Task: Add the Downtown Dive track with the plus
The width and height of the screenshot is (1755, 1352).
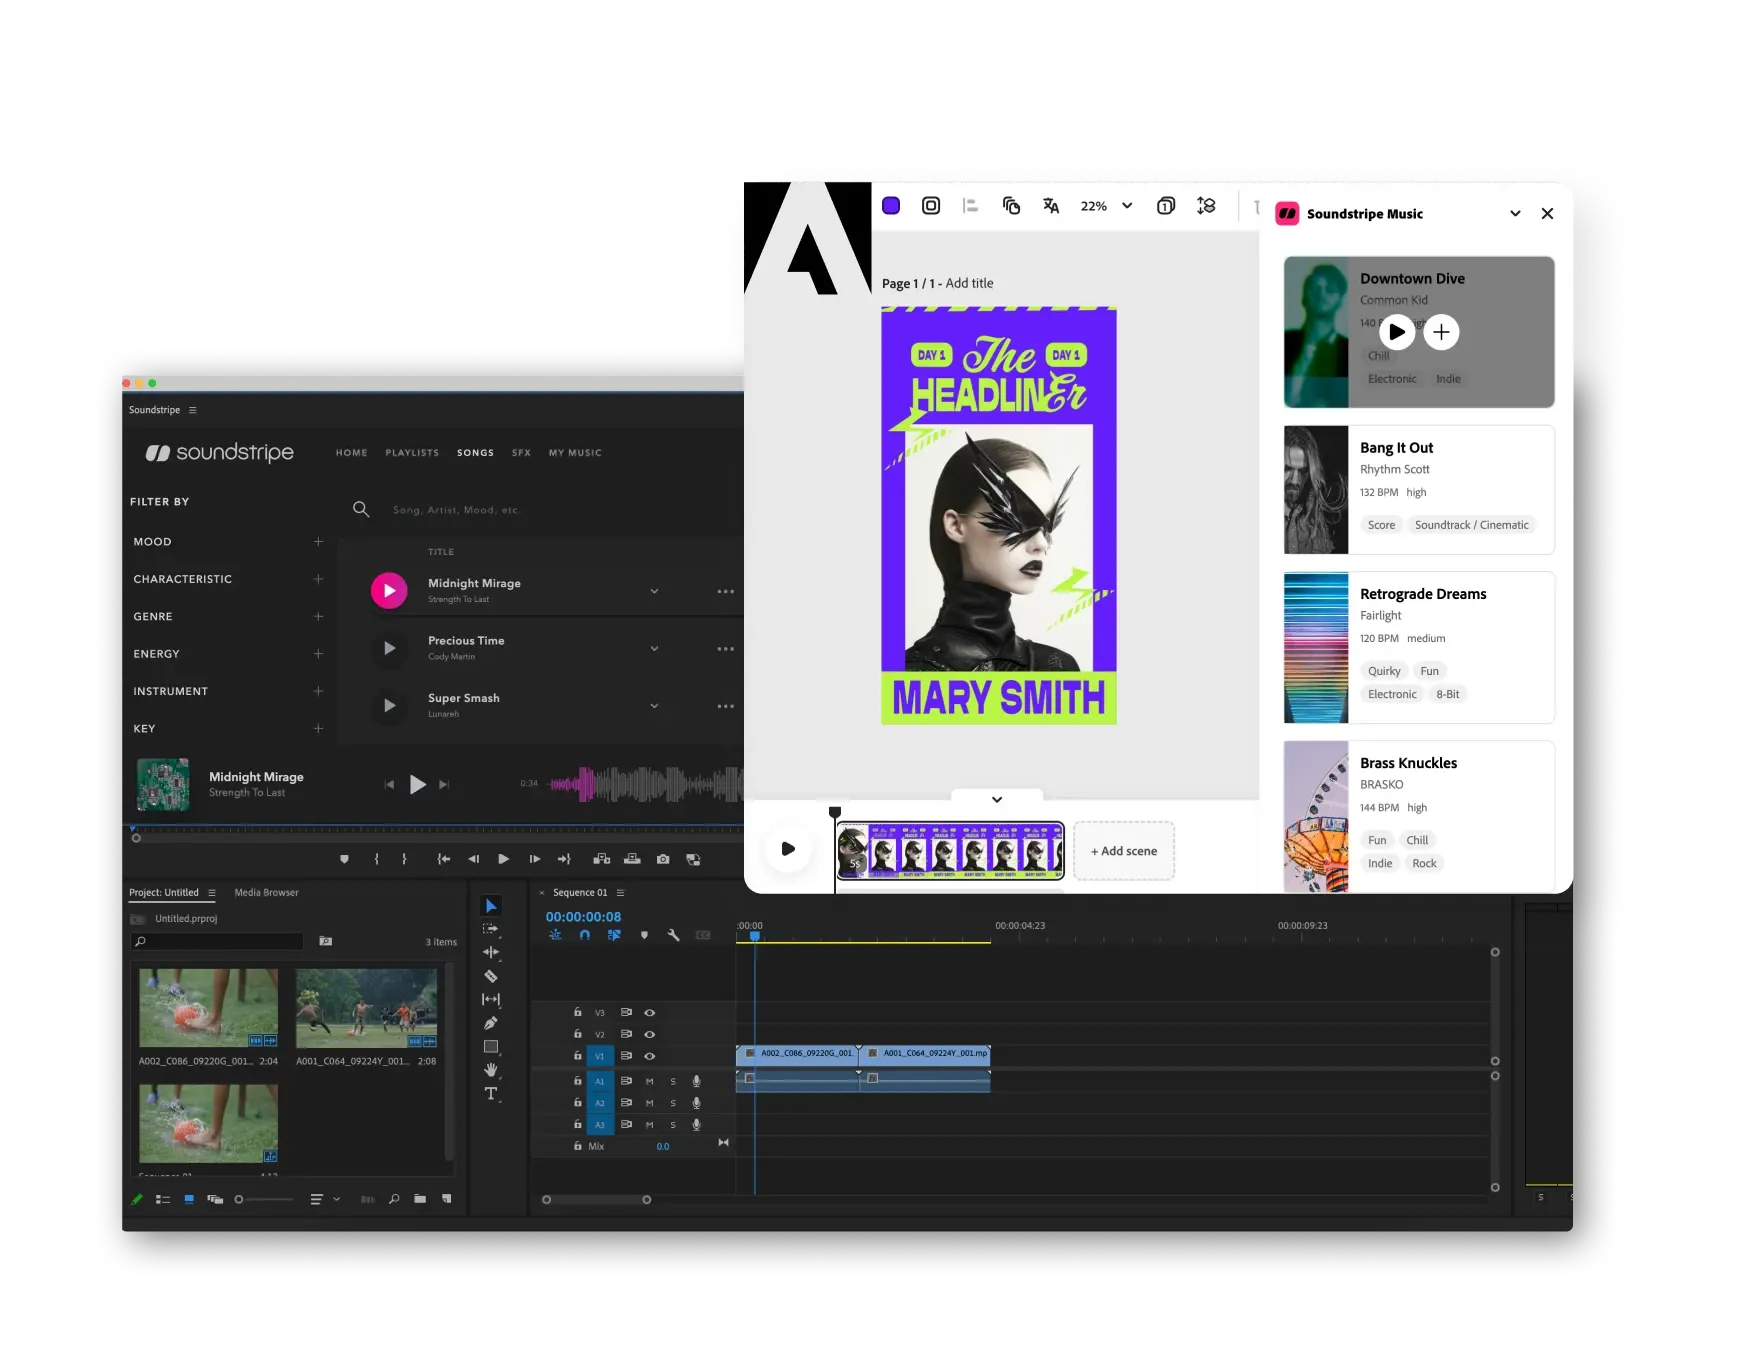Action: click(1441, 332)
